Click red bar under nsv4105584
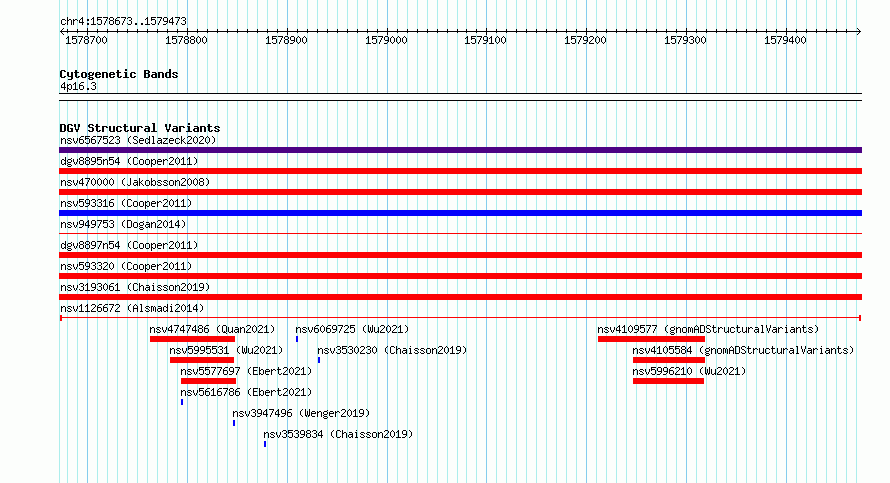Image resolution: width=890 pixels, height=483 pixels. 669,360
